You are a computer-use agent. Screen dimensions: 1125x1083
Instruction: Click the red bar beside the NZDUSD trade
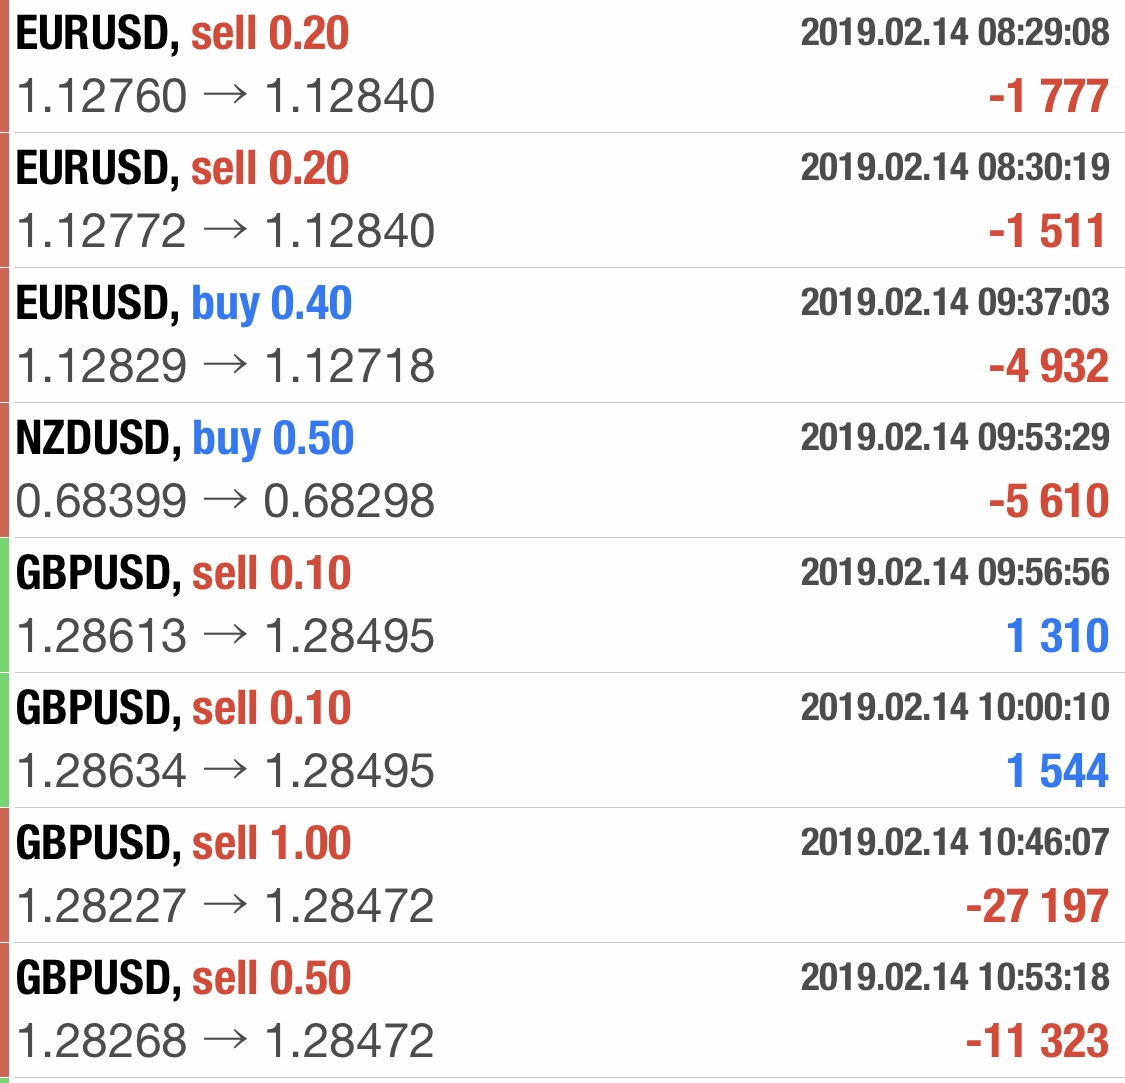click(4, 469)
